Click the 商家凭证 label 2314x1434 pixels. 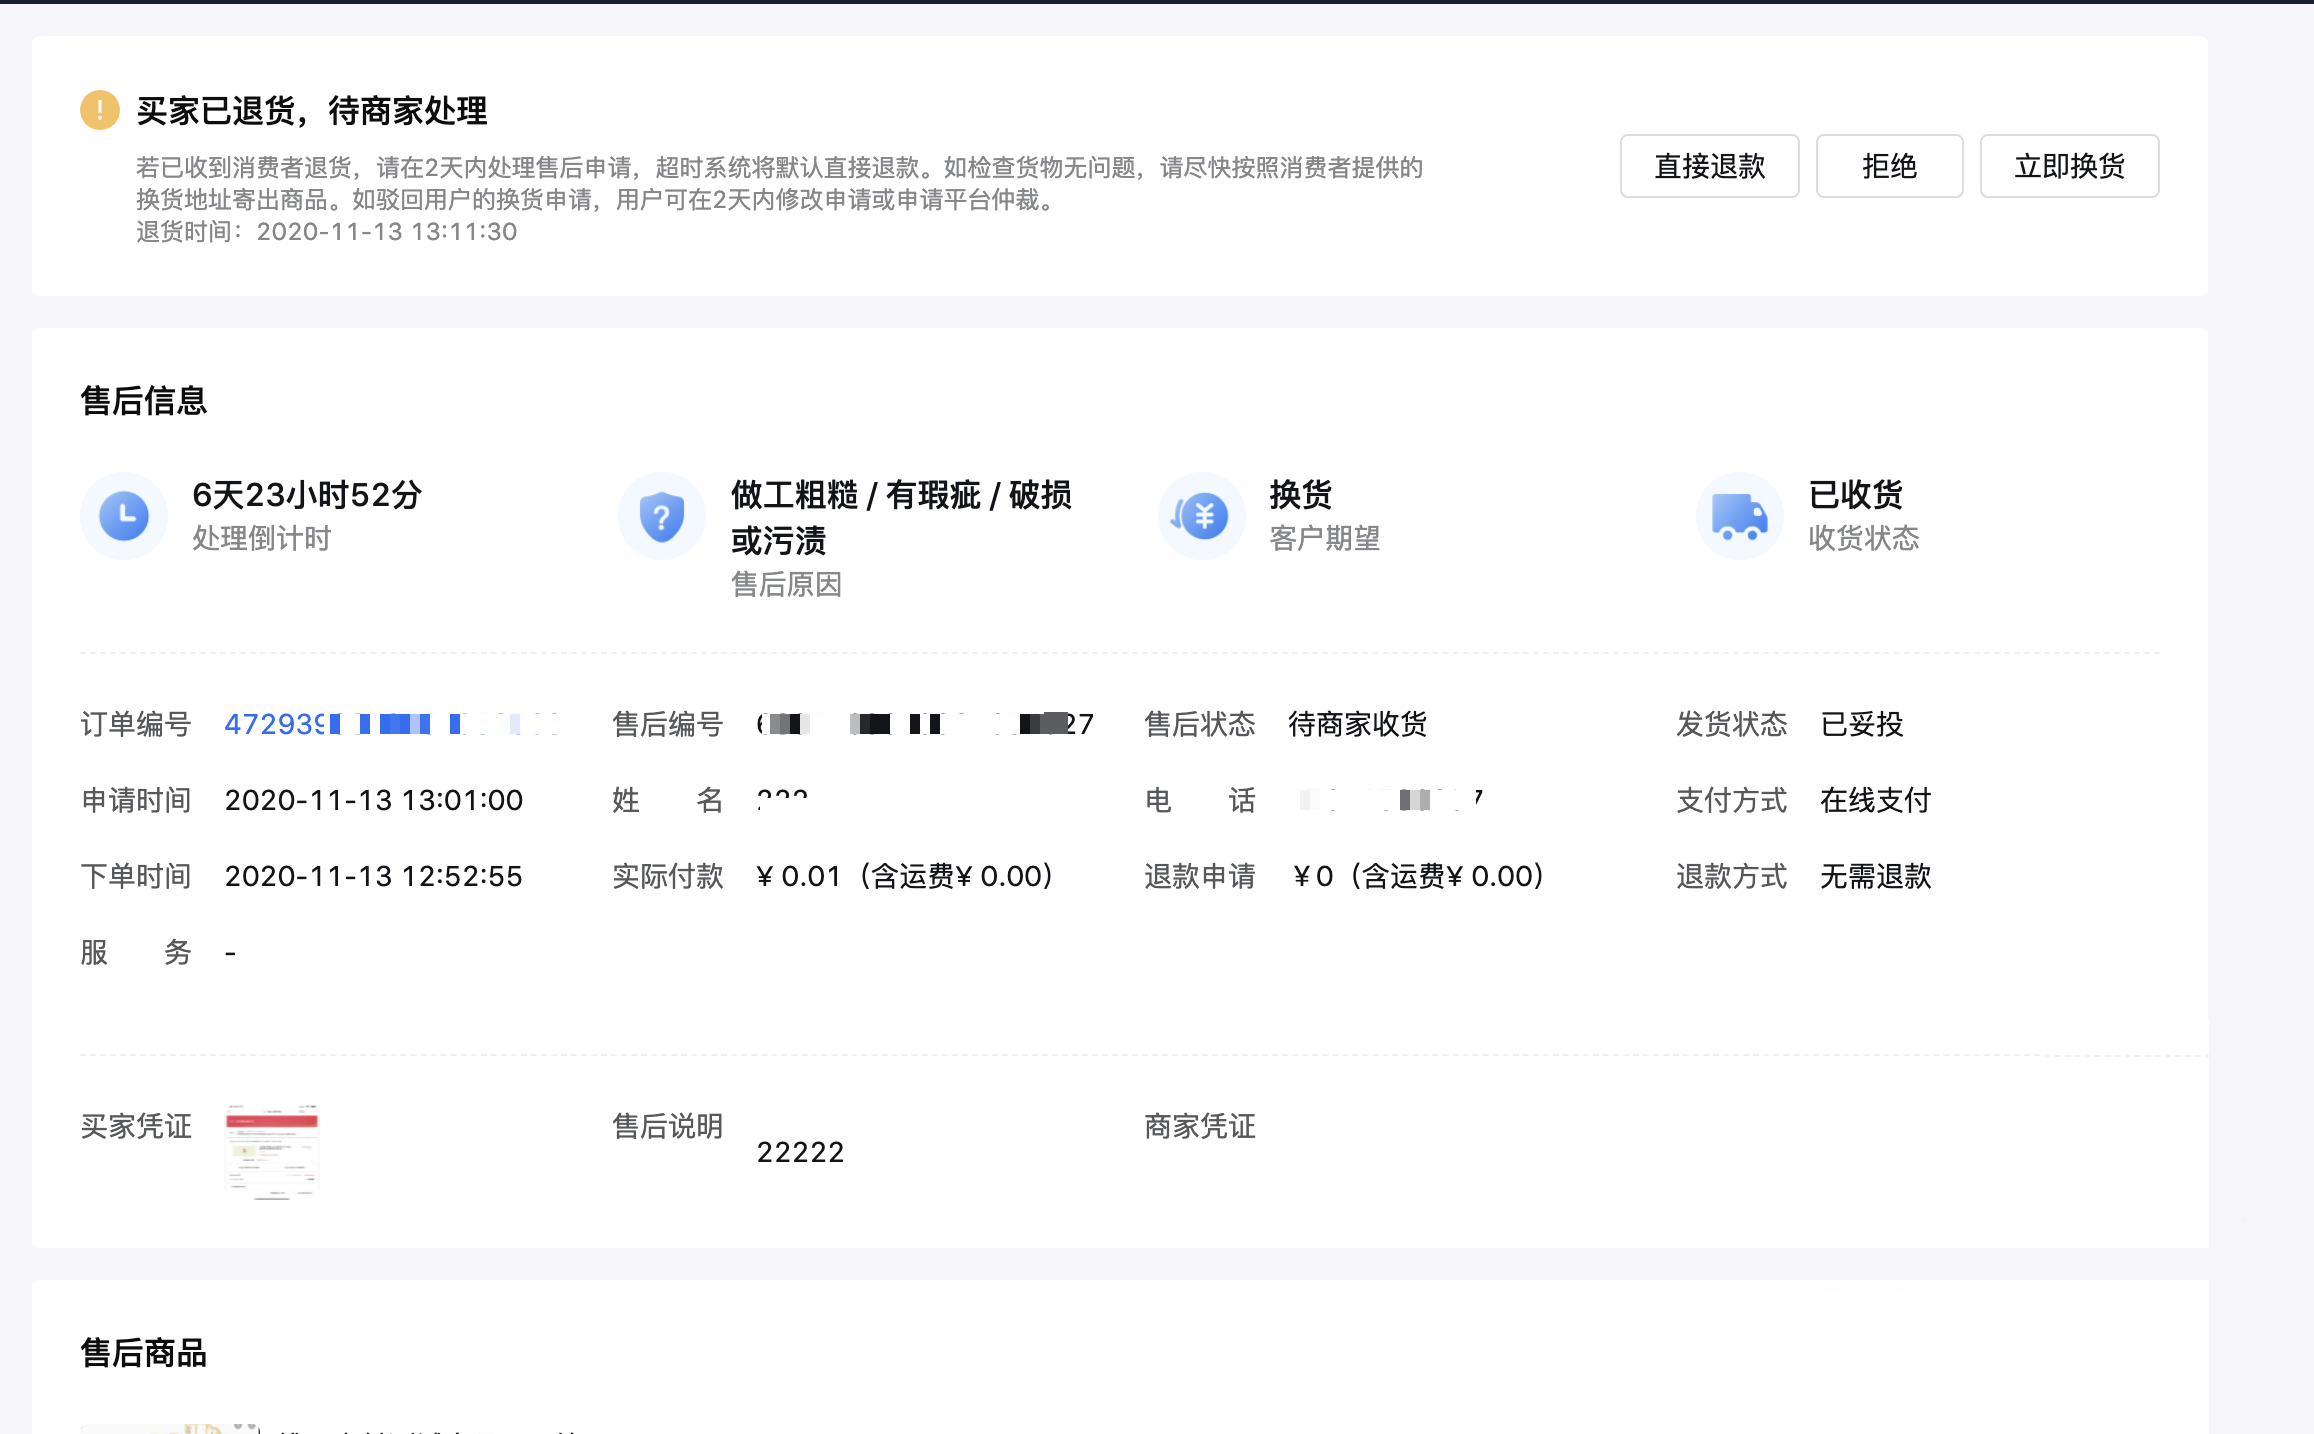(x=1200, y=1126)
